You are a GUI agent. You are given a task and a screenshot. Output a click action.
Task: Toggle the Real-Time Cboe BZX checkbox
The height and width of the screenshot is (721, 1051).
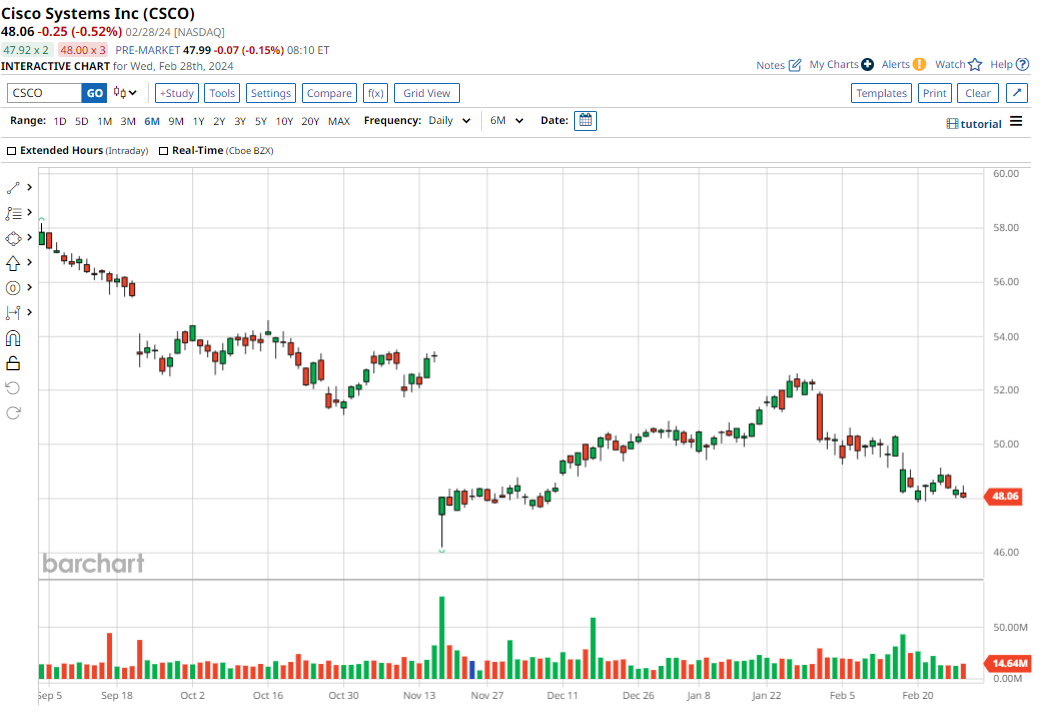tap(164, 151)
